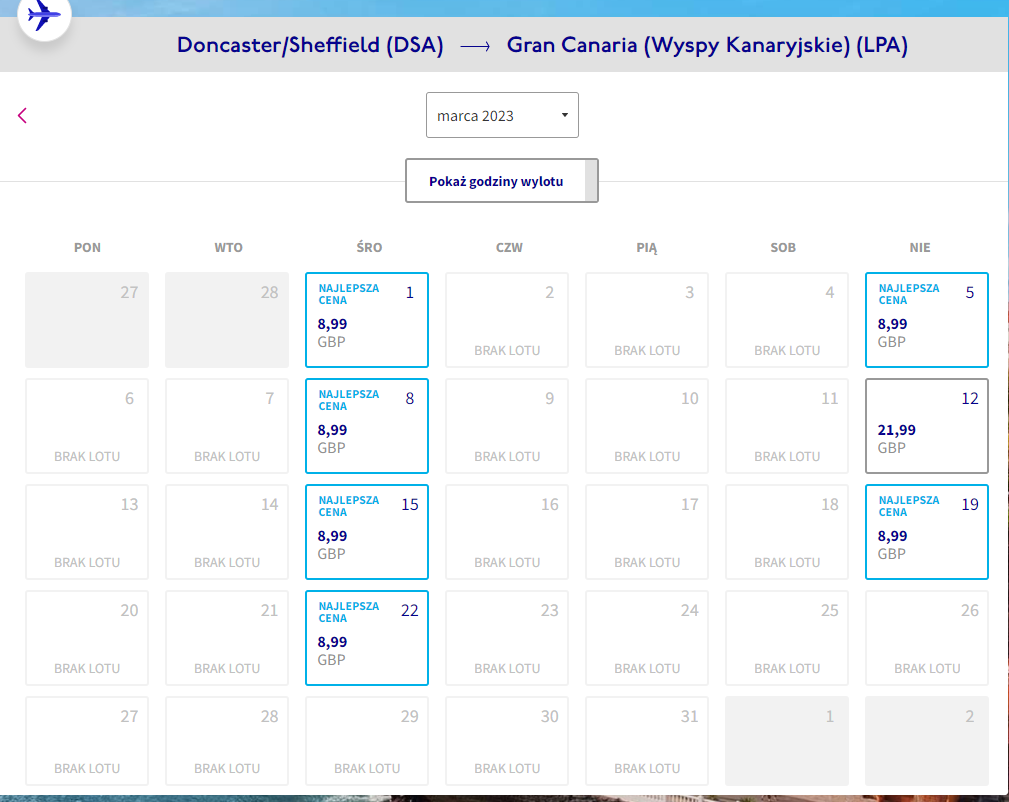Click March 26 cell with no flight
This screenshot has width=1009, height=802.
927,638
